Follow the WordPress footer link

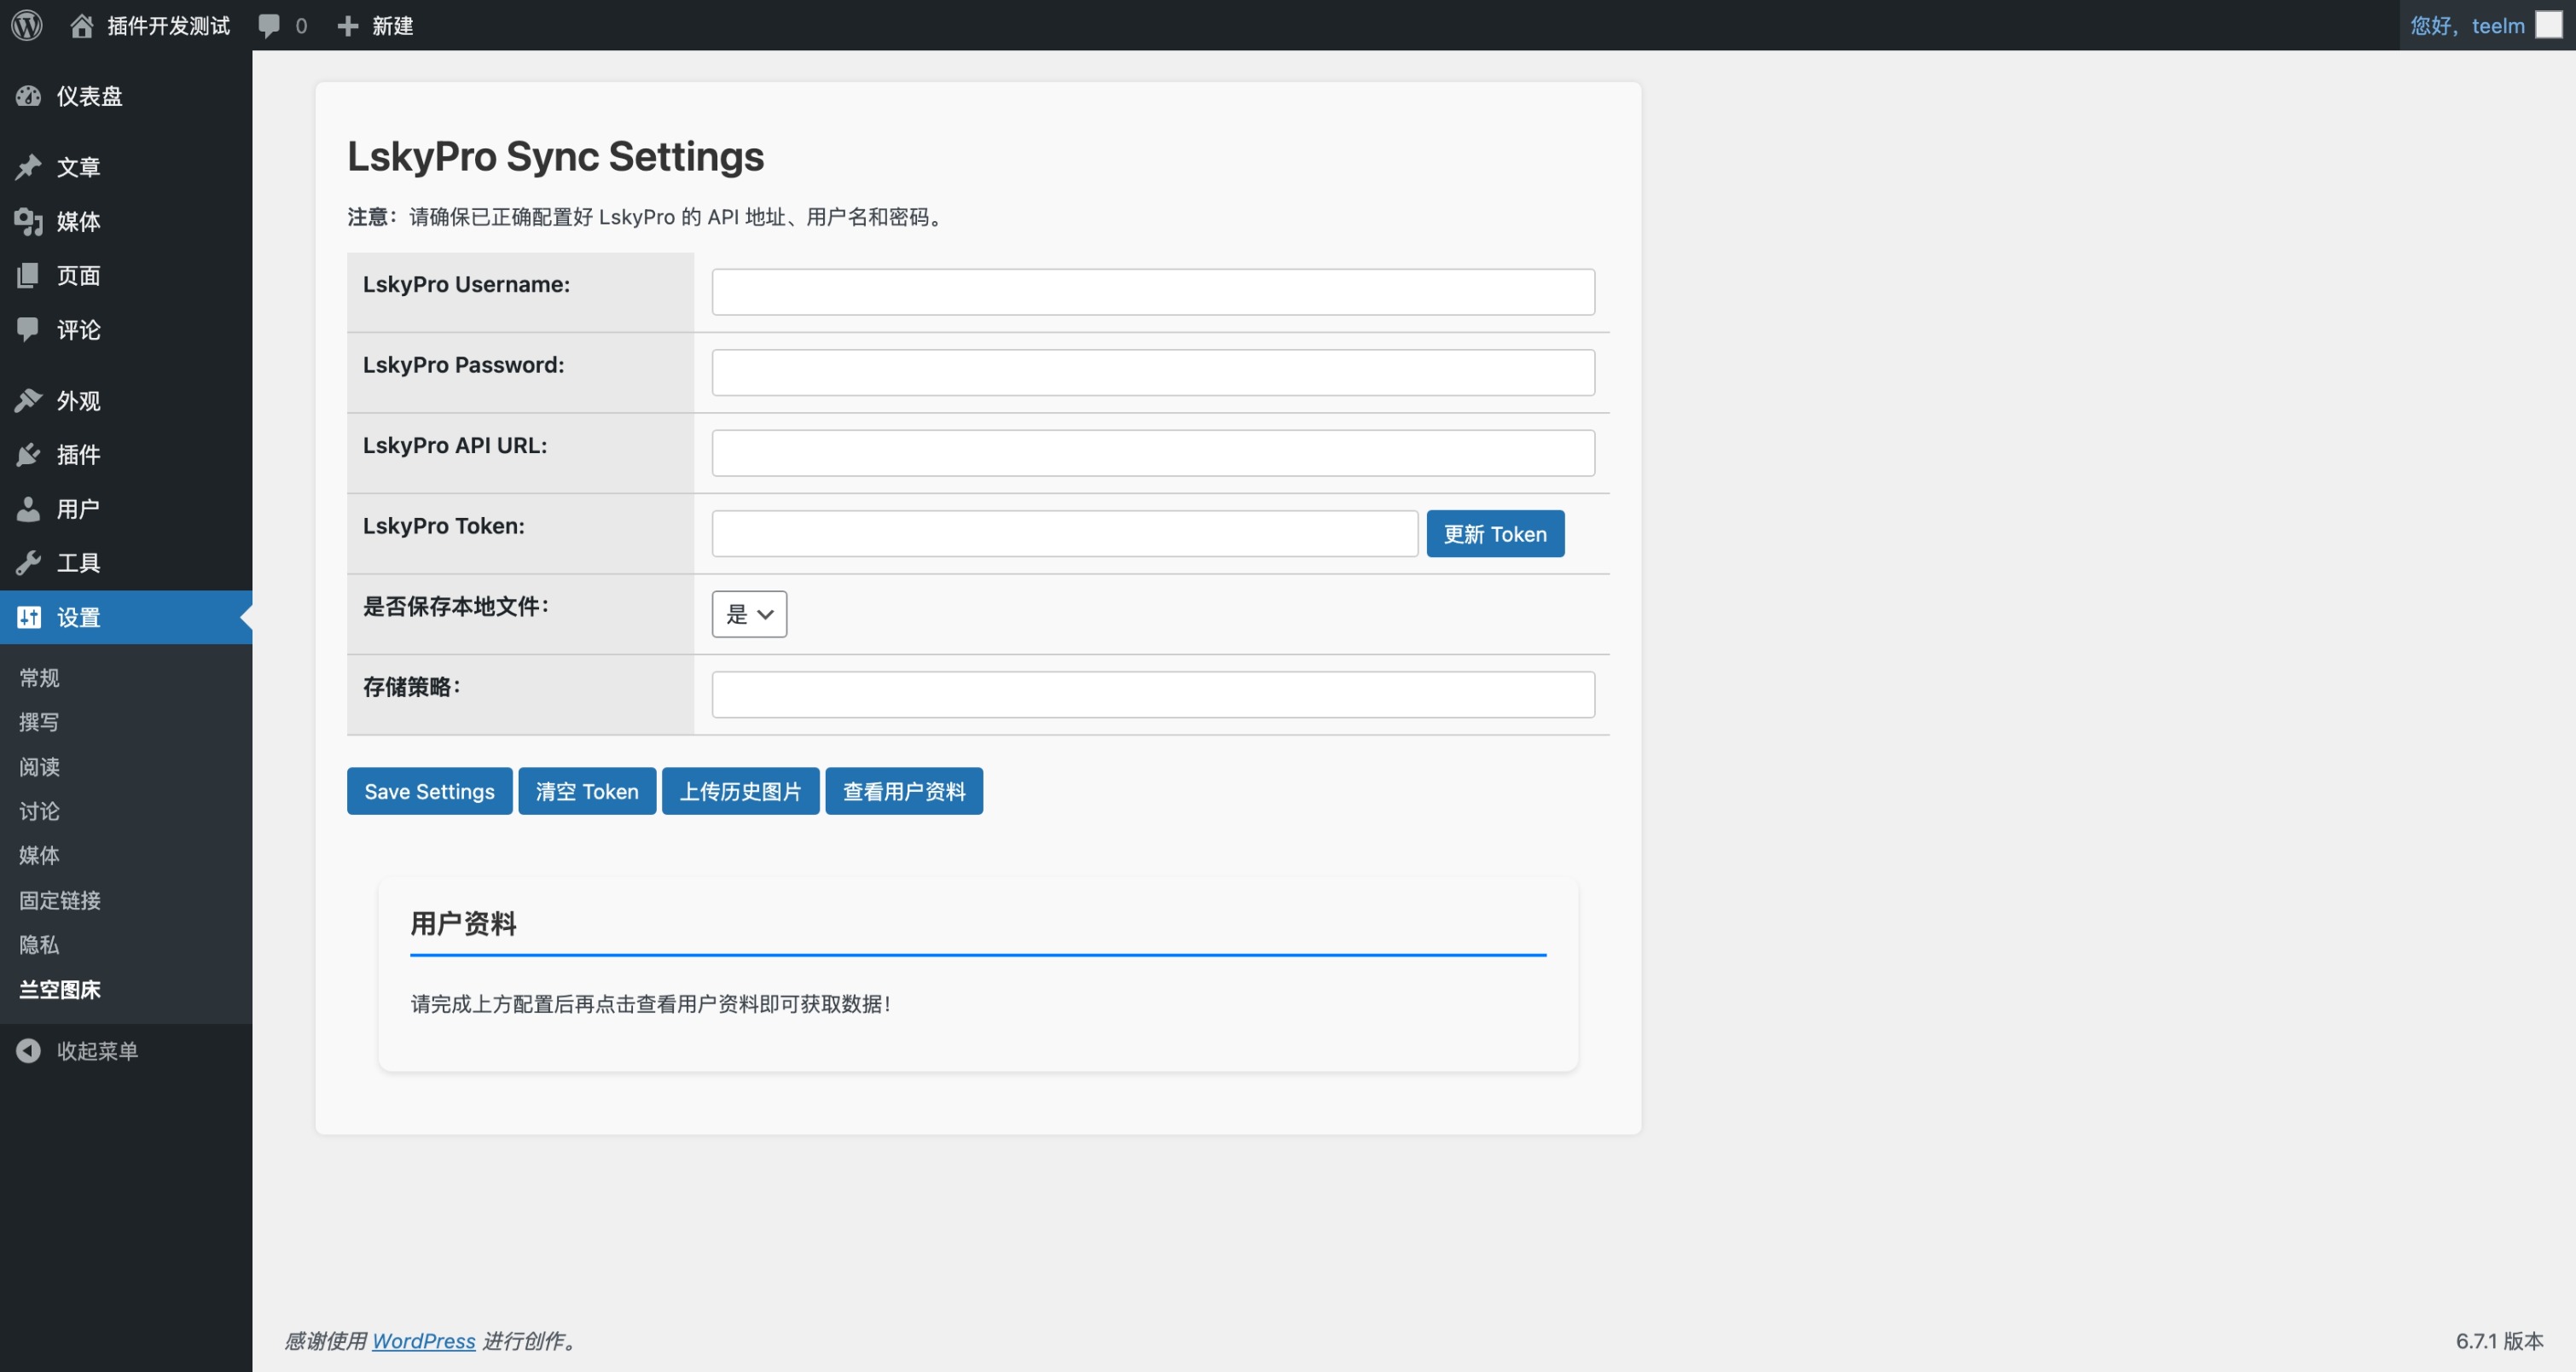pos(423,1340)
